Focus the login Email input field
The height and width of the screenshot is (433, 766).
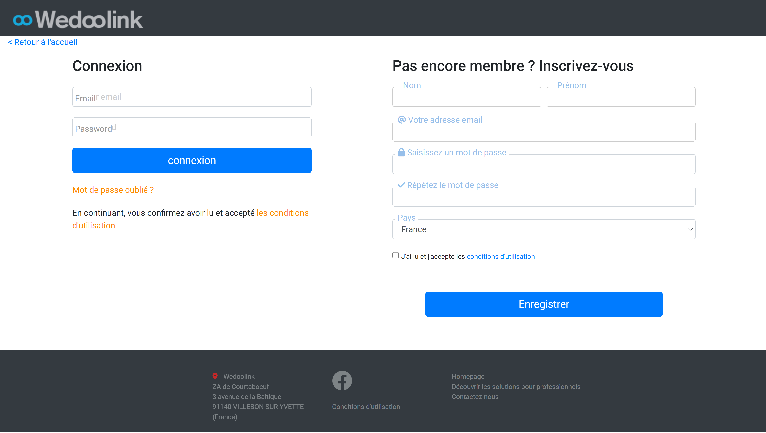coord(192,97)
